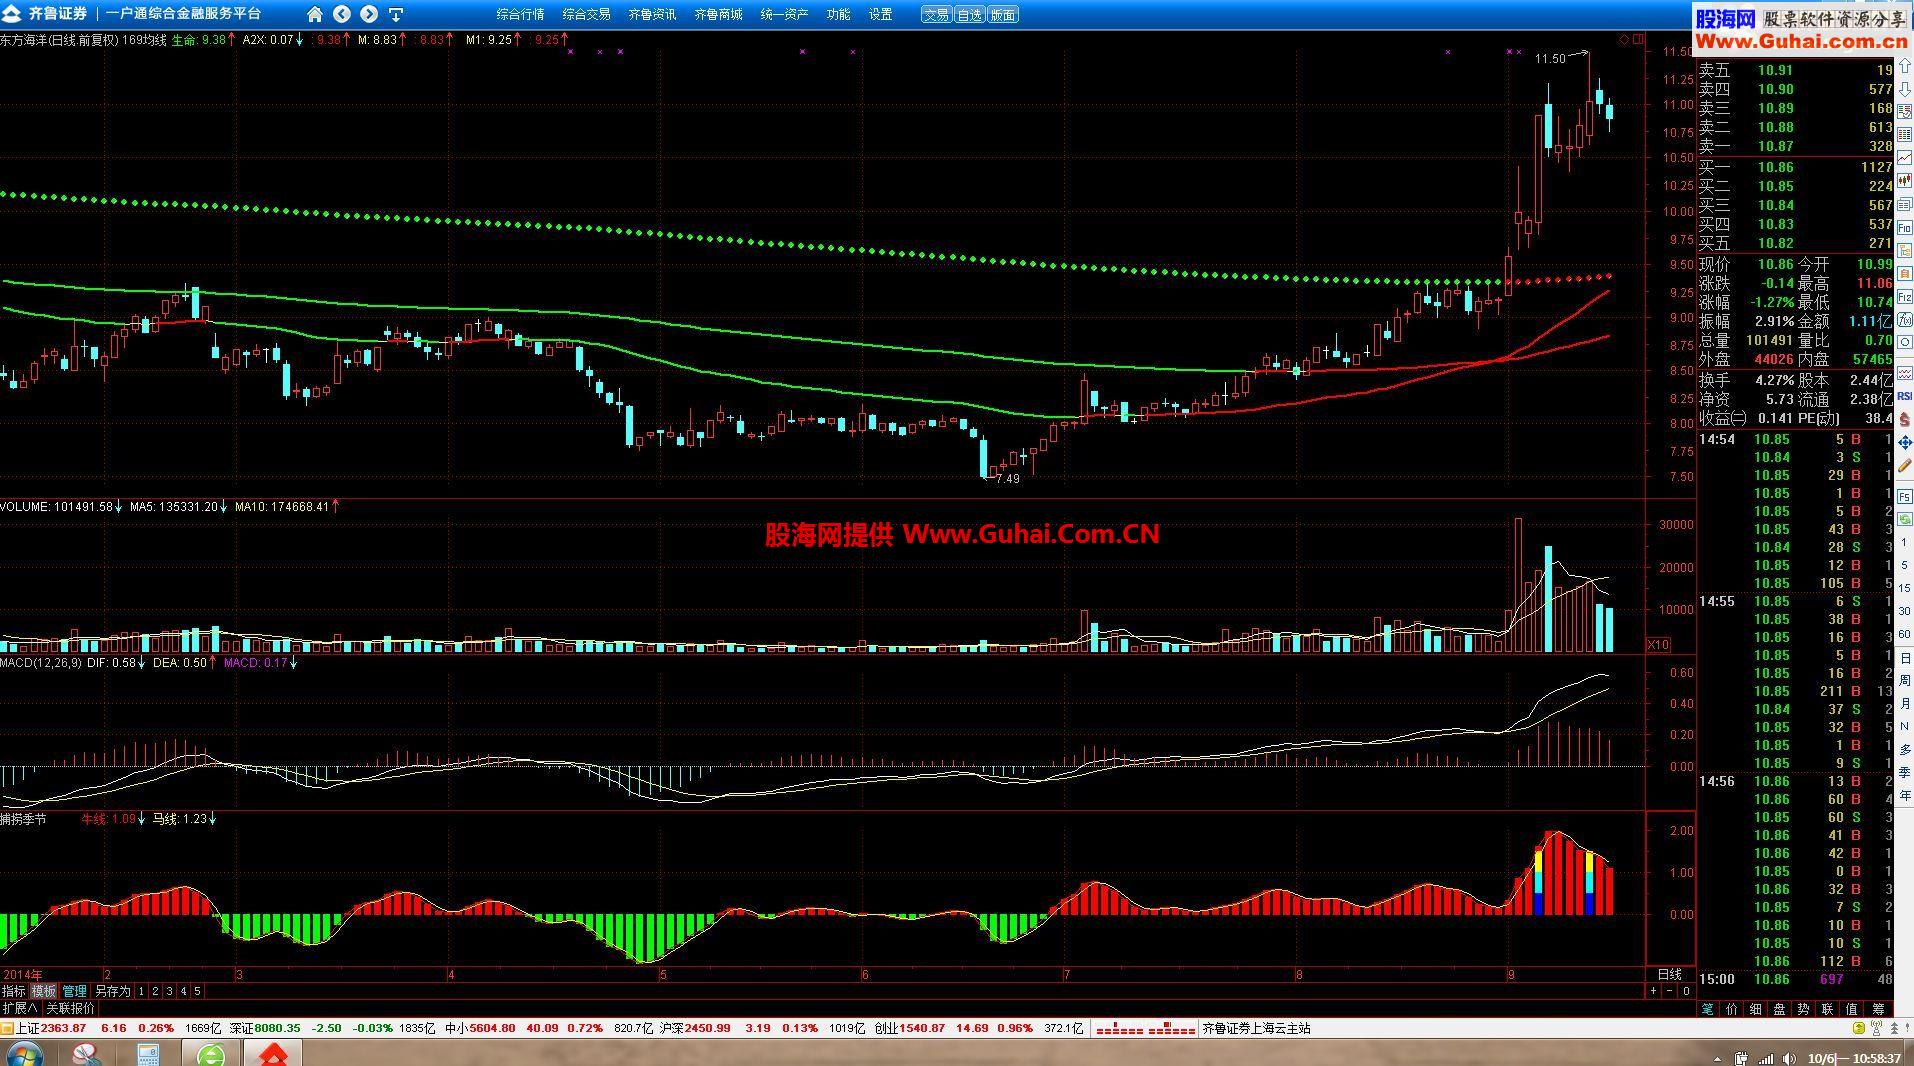Switch to 15-minute period
Image resolution: width=1914 pixels, height=1066 pixels.
coord(1904,588)
